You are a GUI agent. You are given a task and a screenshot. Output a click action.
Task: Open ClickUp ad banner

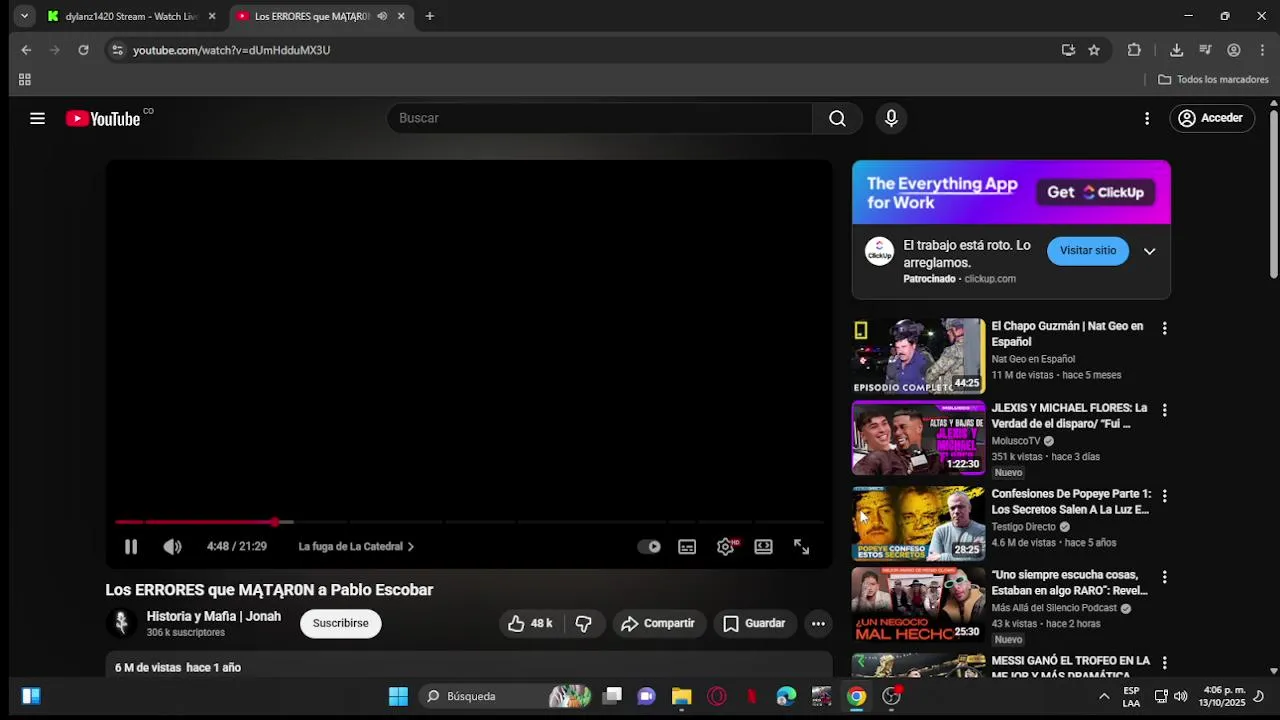(x=1011, y=192)
